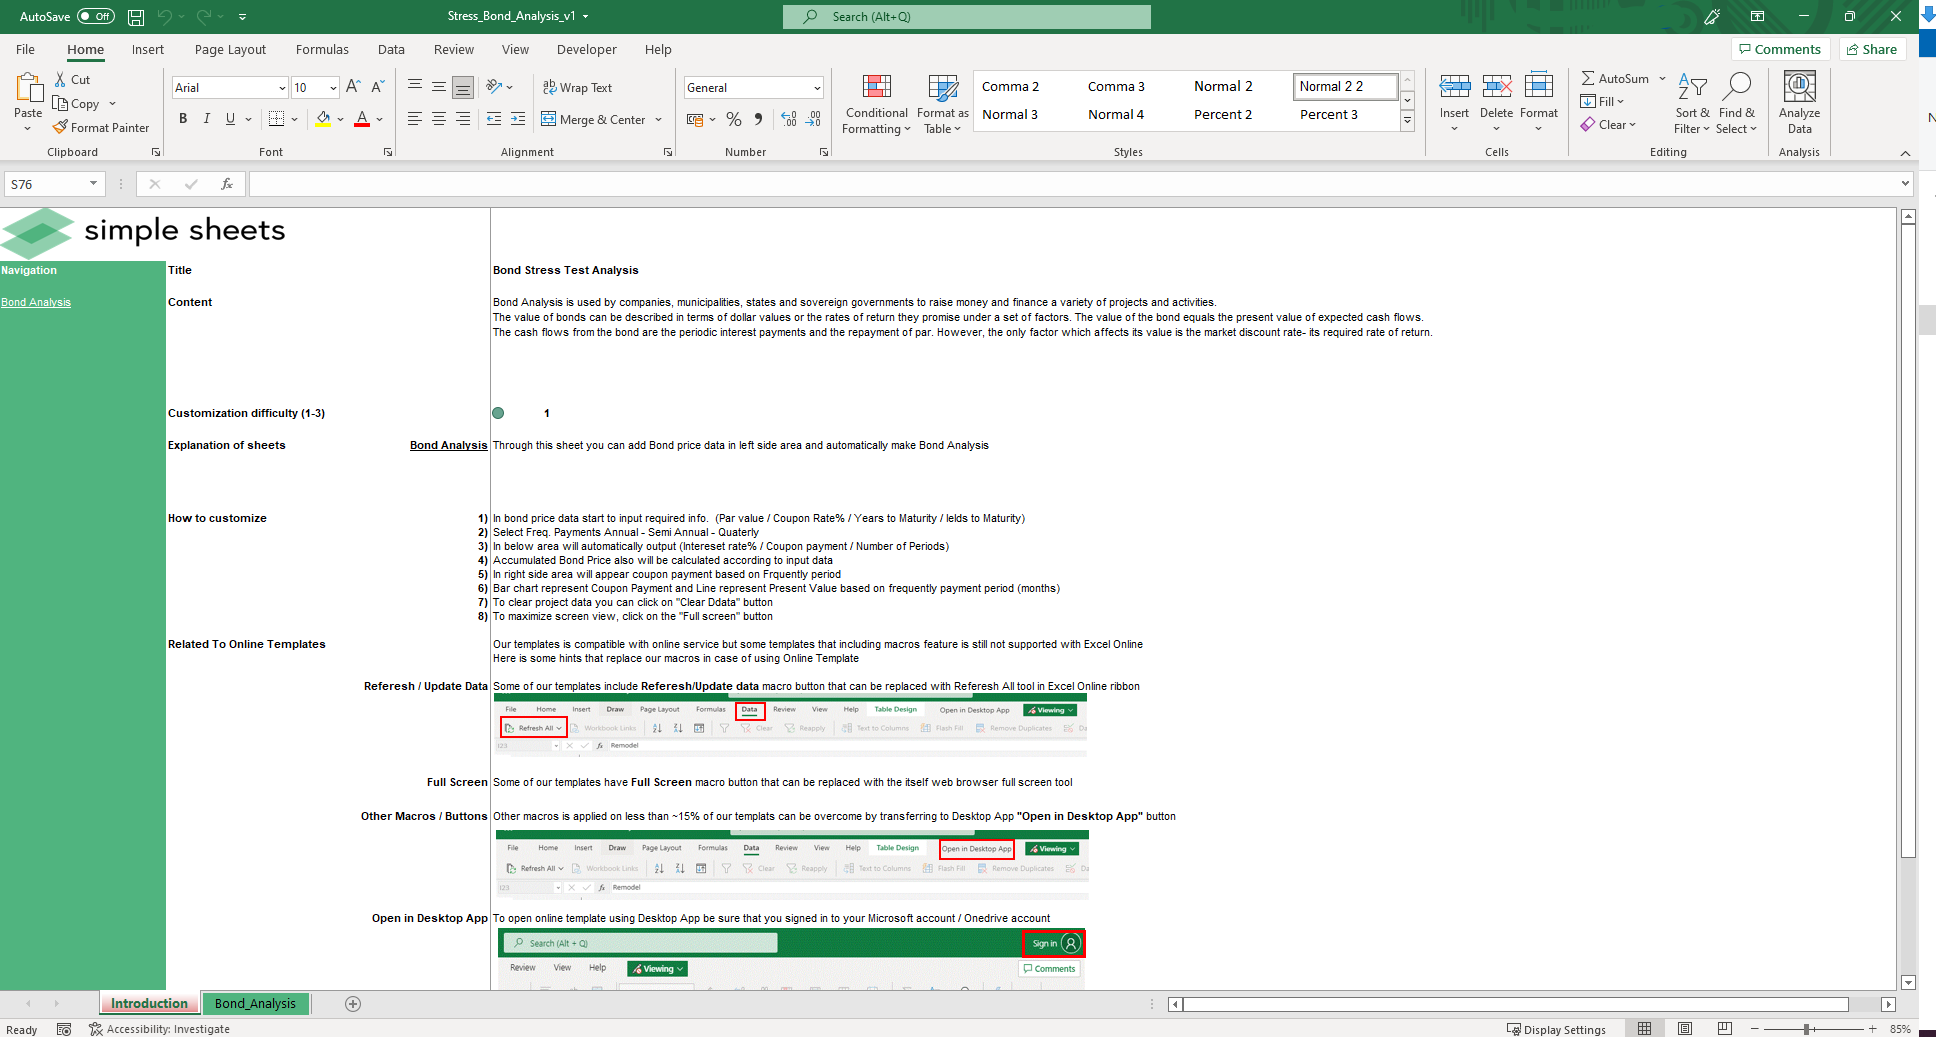The width and height of the screenshot is (1936, 1037).
Task: Toggle bold formatting
Action: point(183,119)
